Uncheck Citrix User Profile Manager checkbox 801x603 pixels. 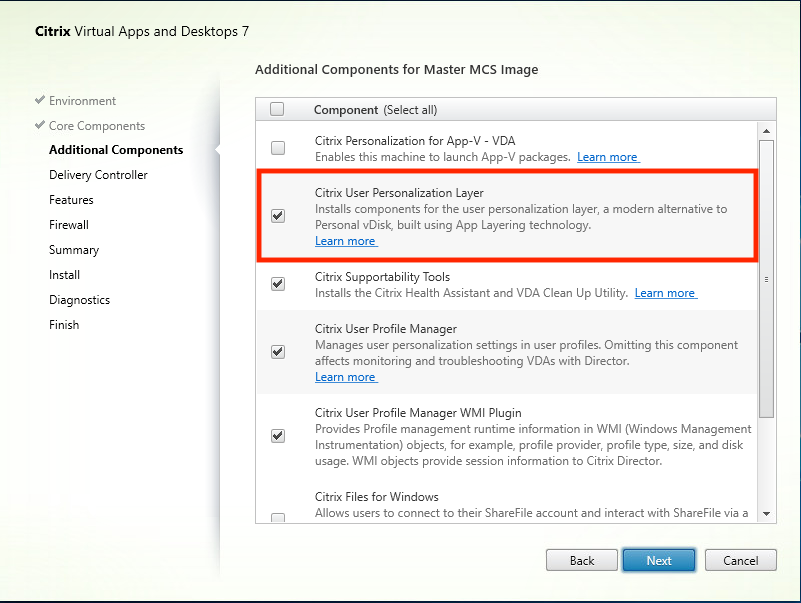278,352
